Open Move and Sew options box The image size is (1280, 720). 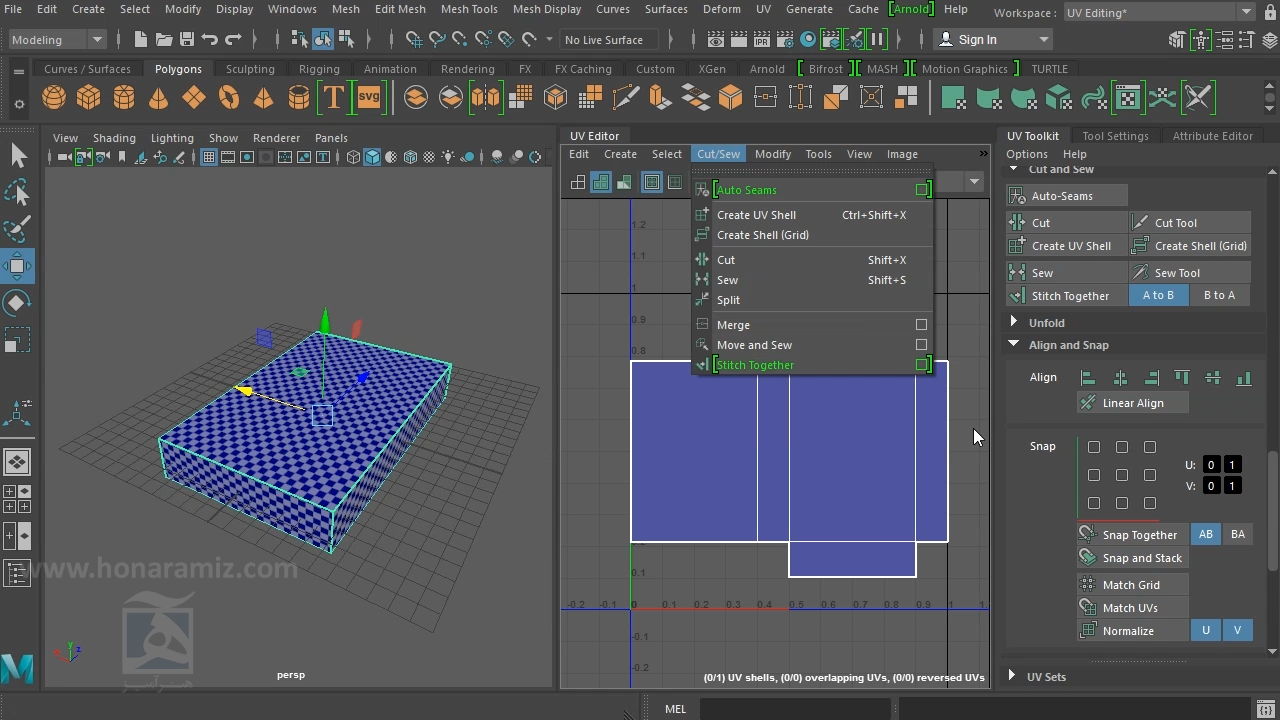click(x=921, y=345)
